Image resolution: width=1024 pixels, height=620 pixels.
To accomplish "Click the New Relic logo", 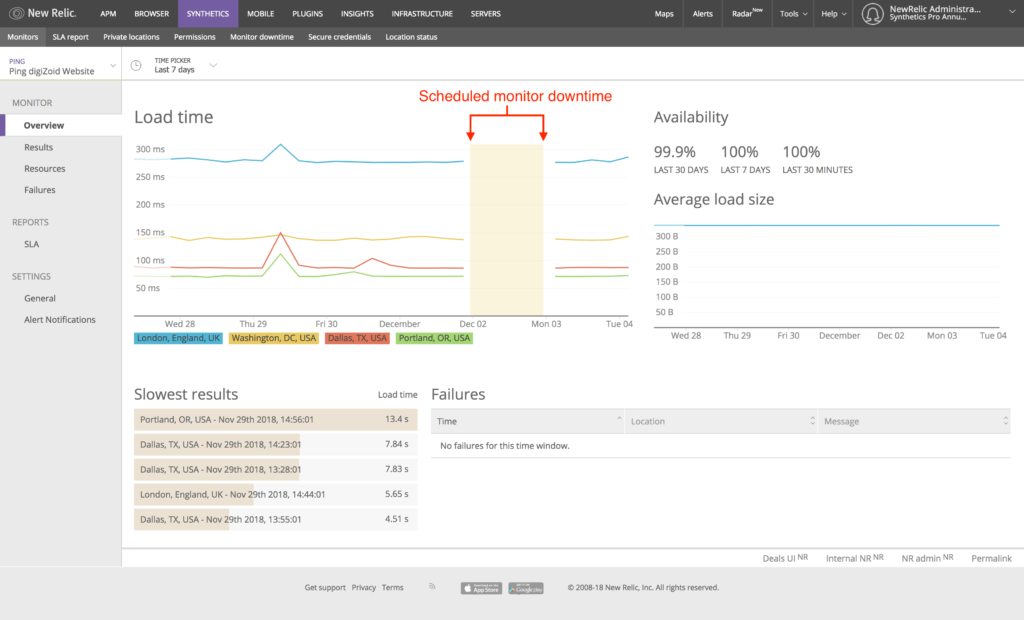I will [42, 13].
